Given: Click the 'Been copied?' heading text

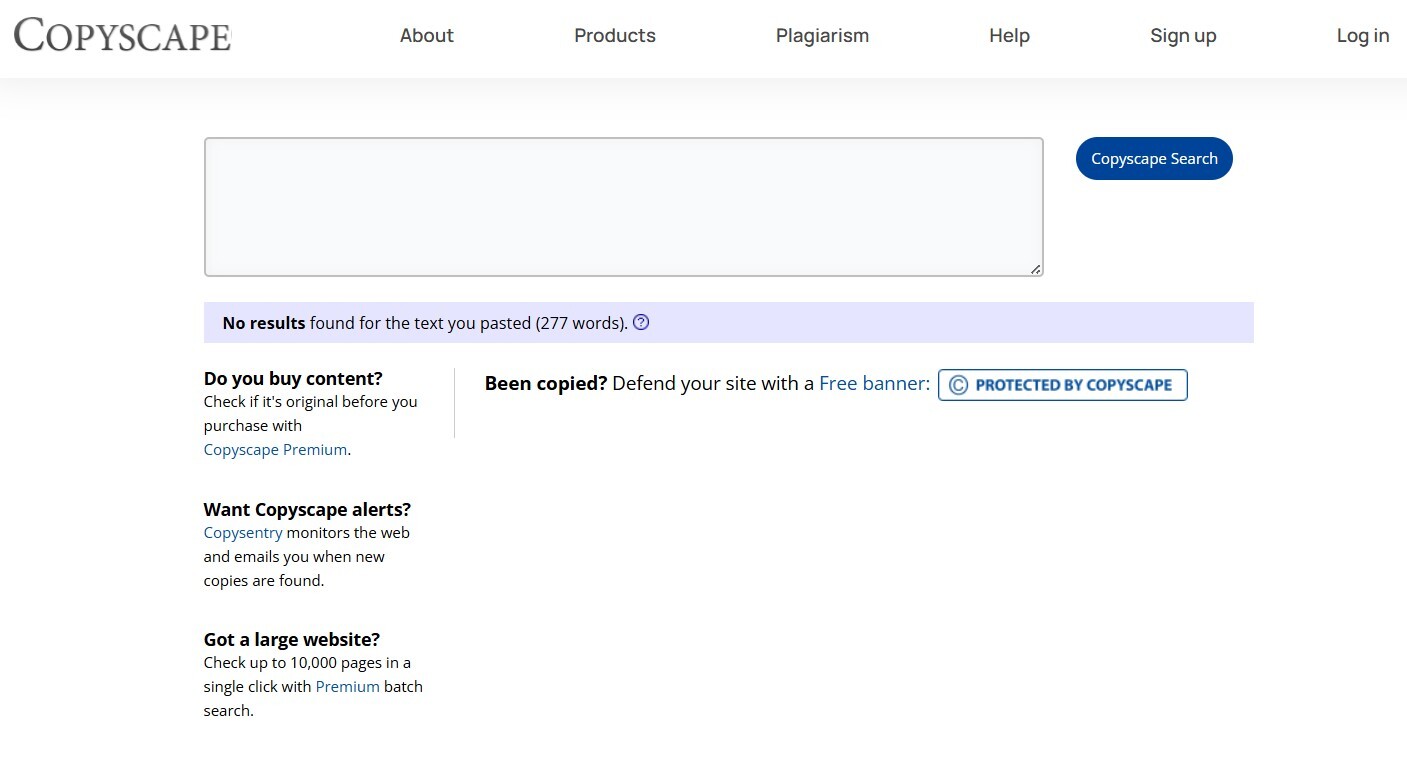Looking at the screenshot, I should (x=545, y=383).
